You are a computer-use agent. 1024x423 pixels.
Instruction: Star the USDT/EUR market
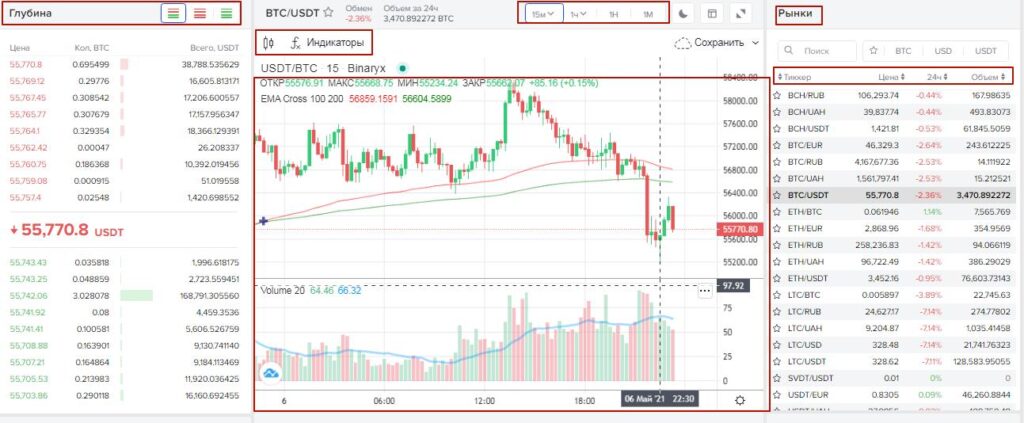777,394
